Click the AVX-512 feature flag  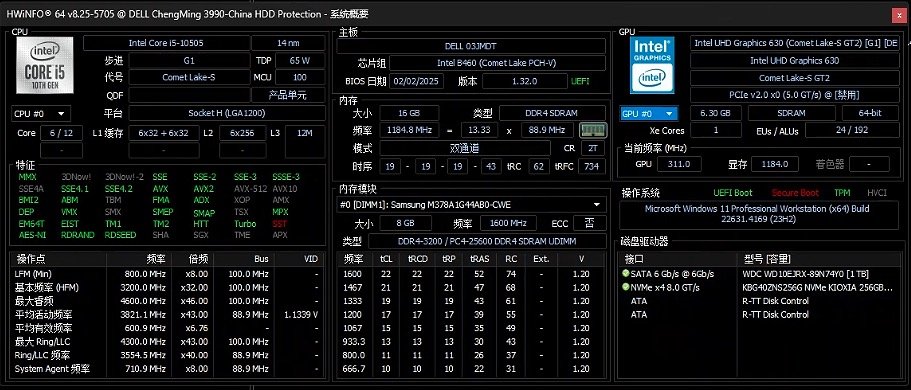[x=250, y=189]
